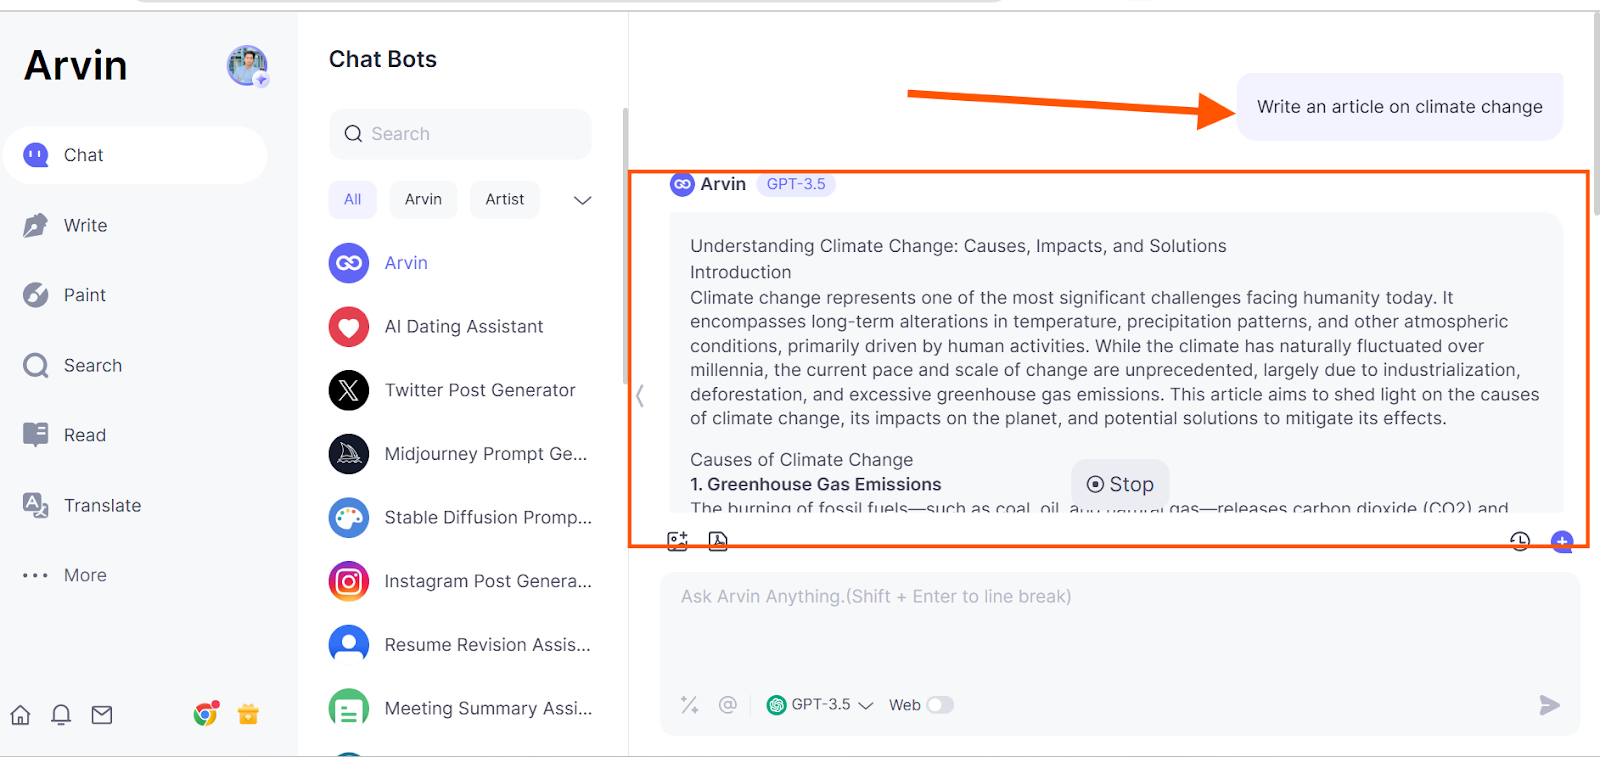Open the Search section in sidebar
This screenshot has width=1600, height=757.
pos(72,365)
